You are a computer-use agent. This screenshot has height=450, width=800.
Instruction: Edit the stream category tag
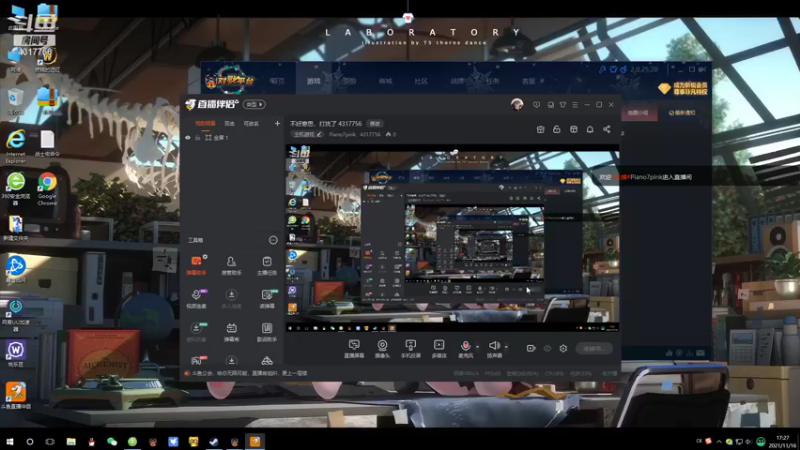point(307,135)
